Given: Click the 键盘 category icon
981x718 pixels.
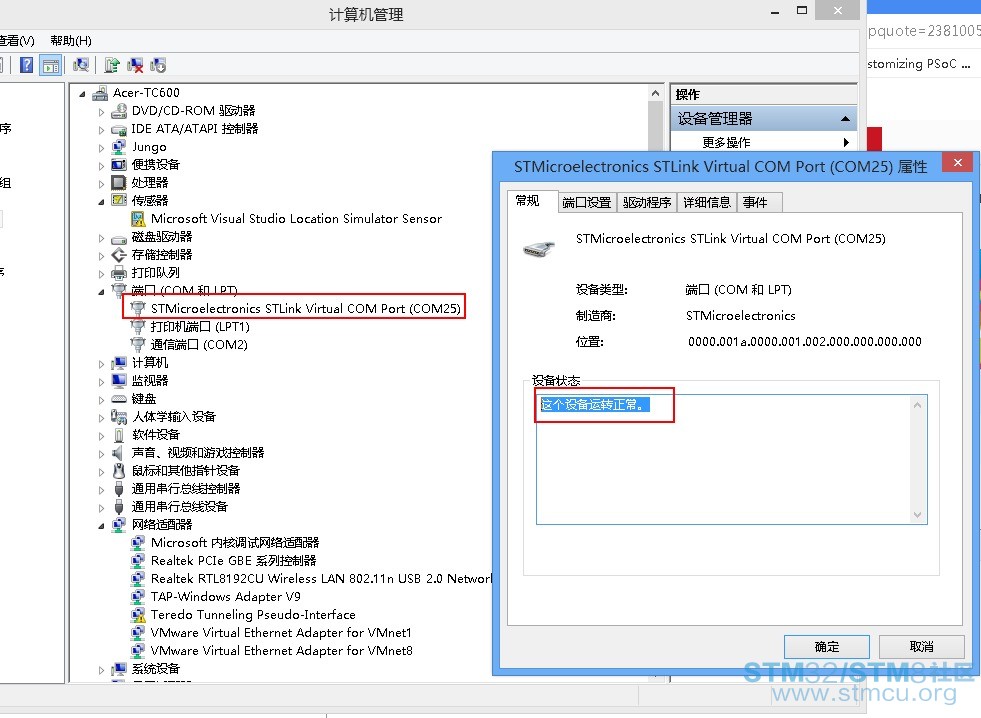Looking at the screenshot, I should click(119, 398).
